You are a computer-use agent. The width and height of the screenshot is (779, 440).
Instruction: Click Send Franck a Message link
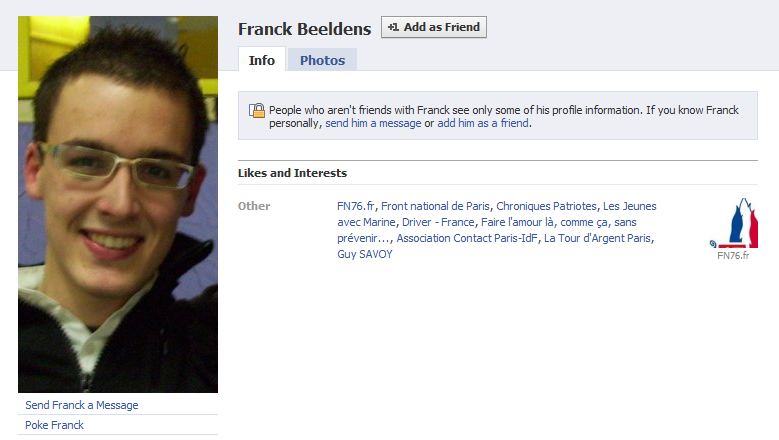point(82,405)
